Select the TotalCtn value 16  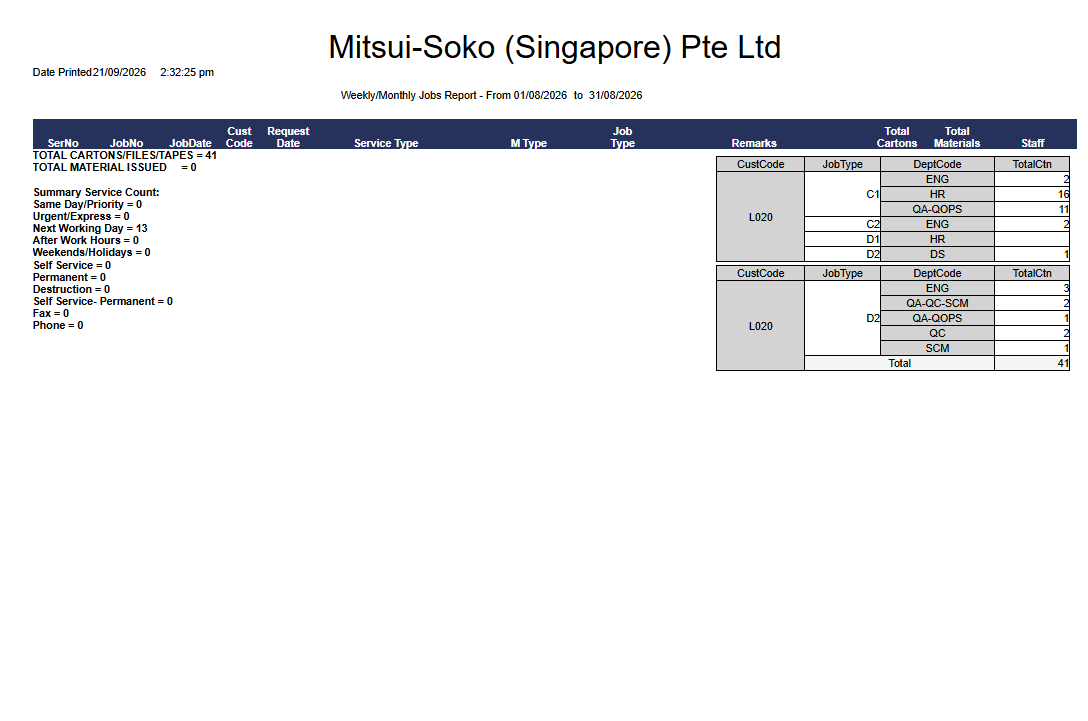tap(1032, 194)
